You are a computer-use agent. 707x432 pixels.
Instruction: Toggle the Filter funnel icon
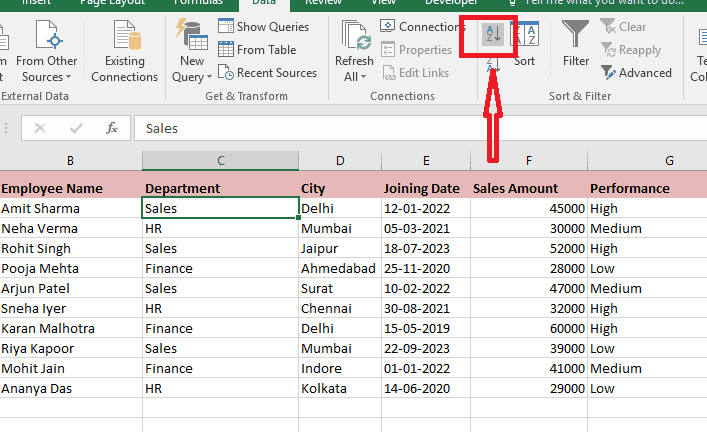[575, 41]
